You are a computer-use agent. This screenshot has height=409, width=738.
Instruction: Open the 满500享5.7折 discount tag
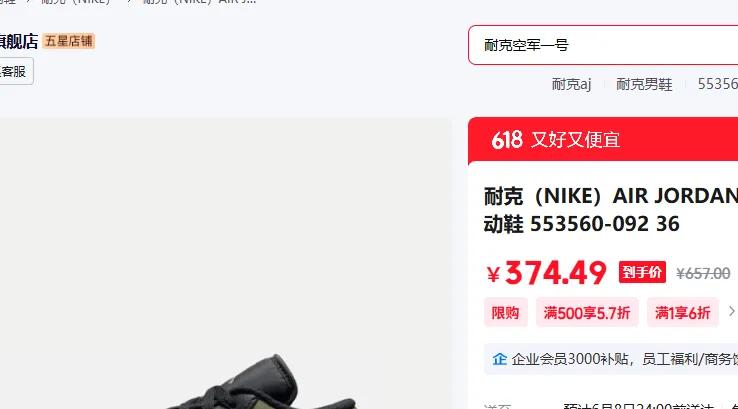pos(587,312)
